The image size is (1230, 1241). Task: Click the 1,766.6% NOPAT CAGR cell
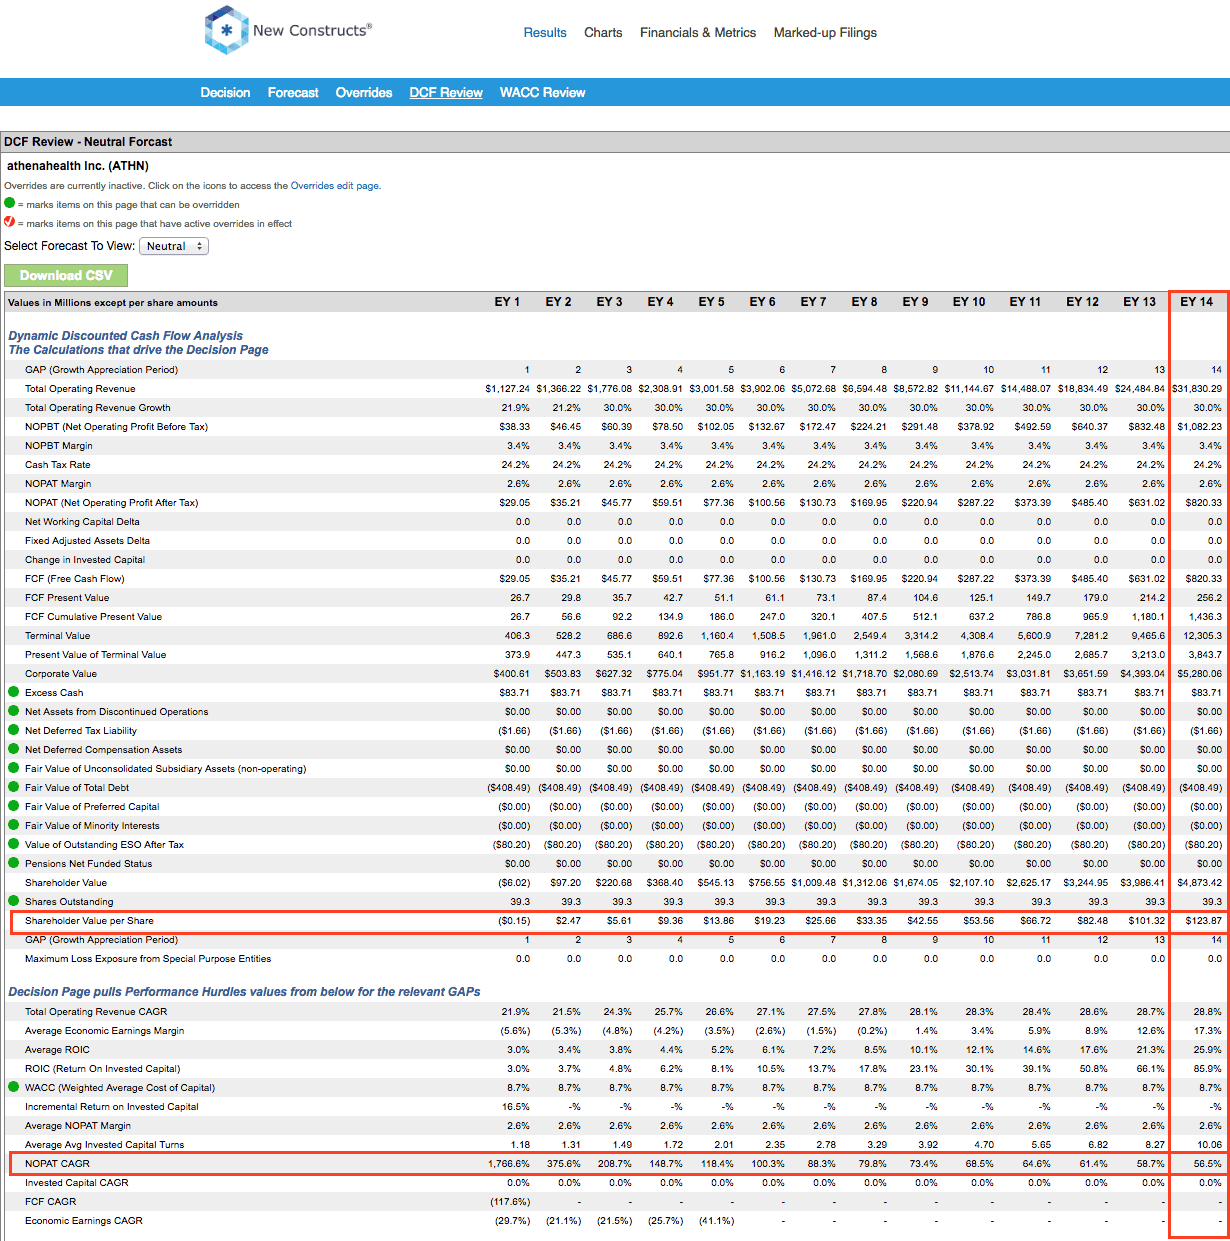click(x=509, y=1164)
